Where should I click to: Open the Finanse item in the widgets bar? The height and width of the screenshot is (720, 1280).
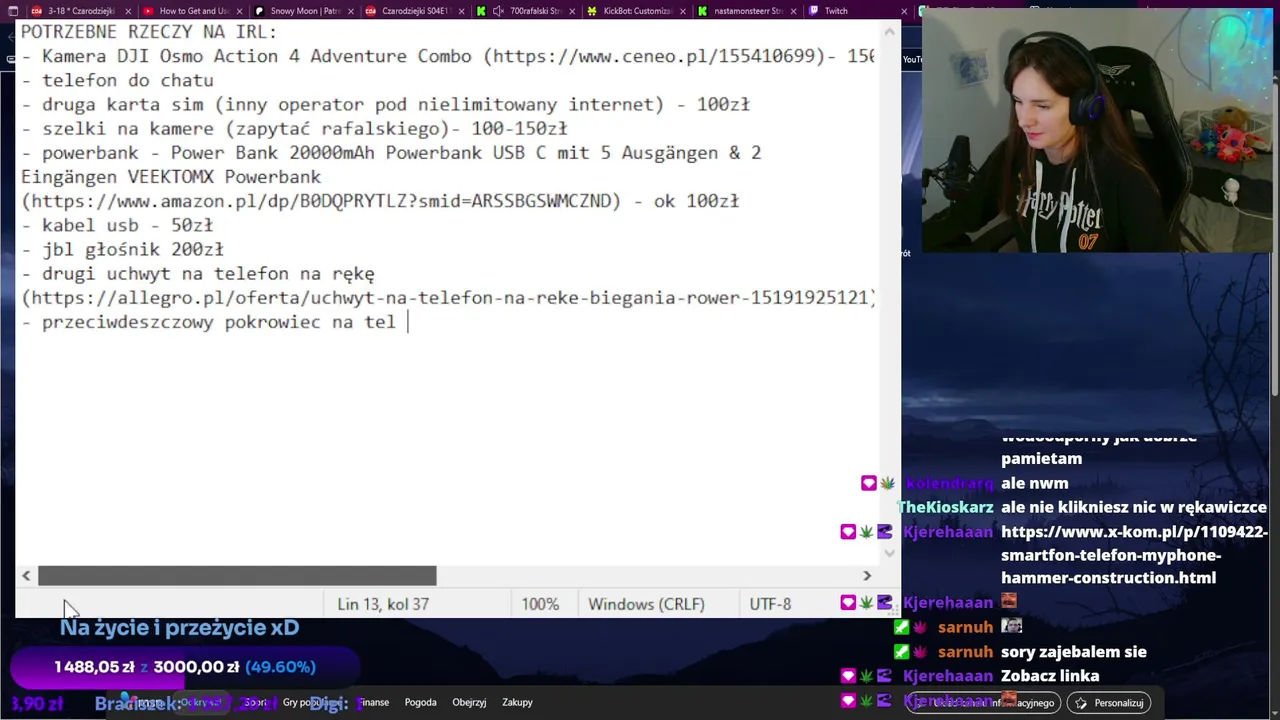click(x=374, y=702)
